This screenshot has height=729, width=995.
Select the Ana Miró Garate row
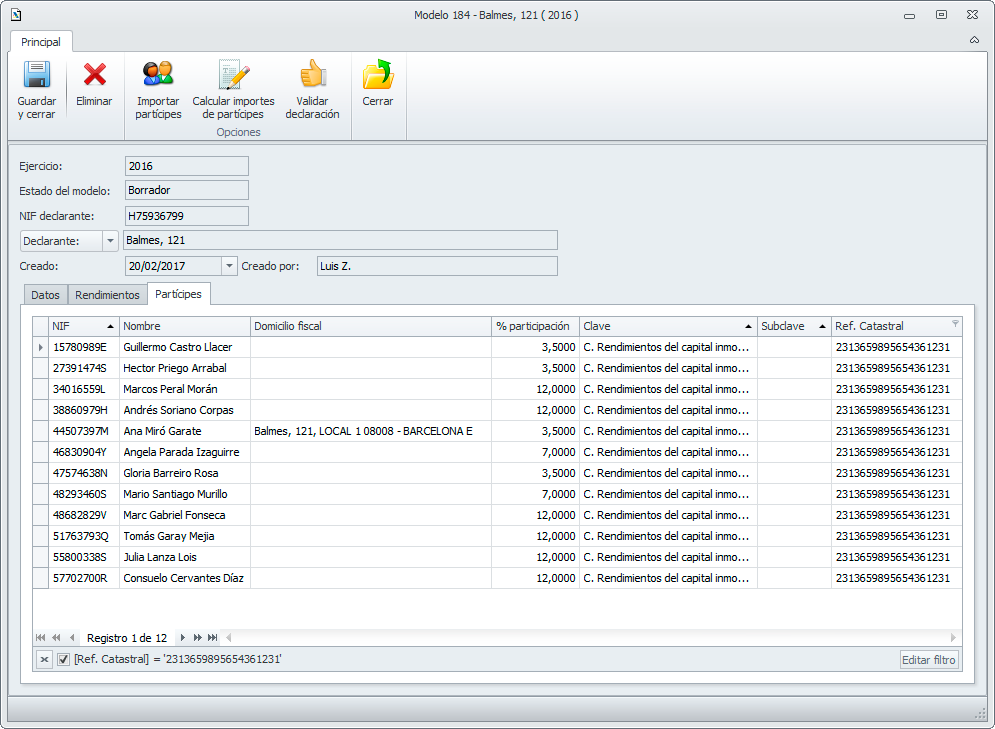coord(162,431)
